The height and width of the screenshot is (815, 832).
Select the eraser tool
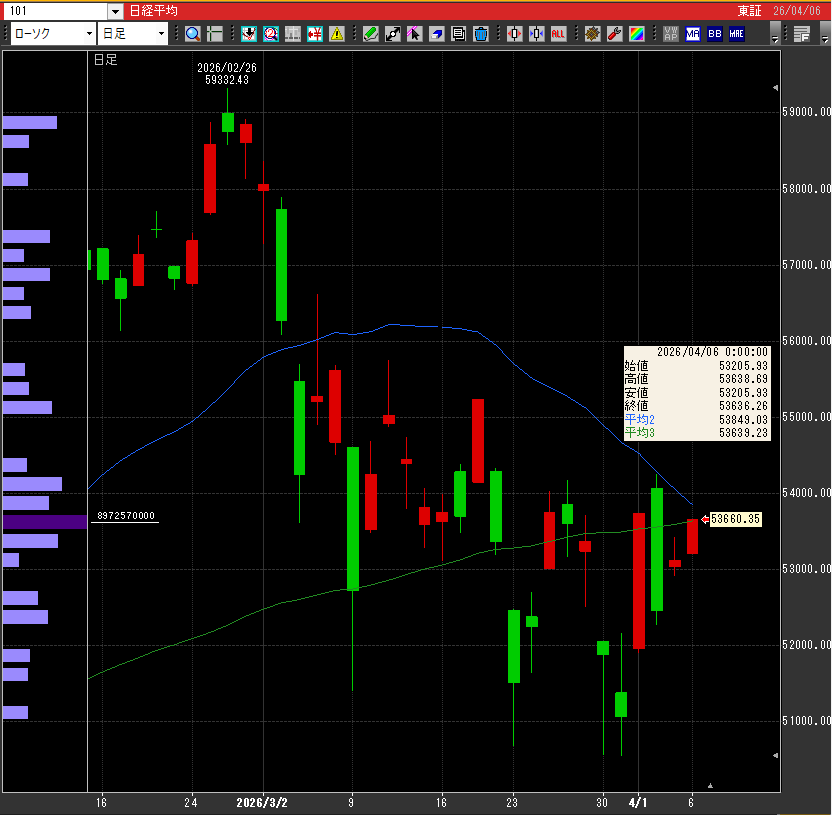coord(437,34)
